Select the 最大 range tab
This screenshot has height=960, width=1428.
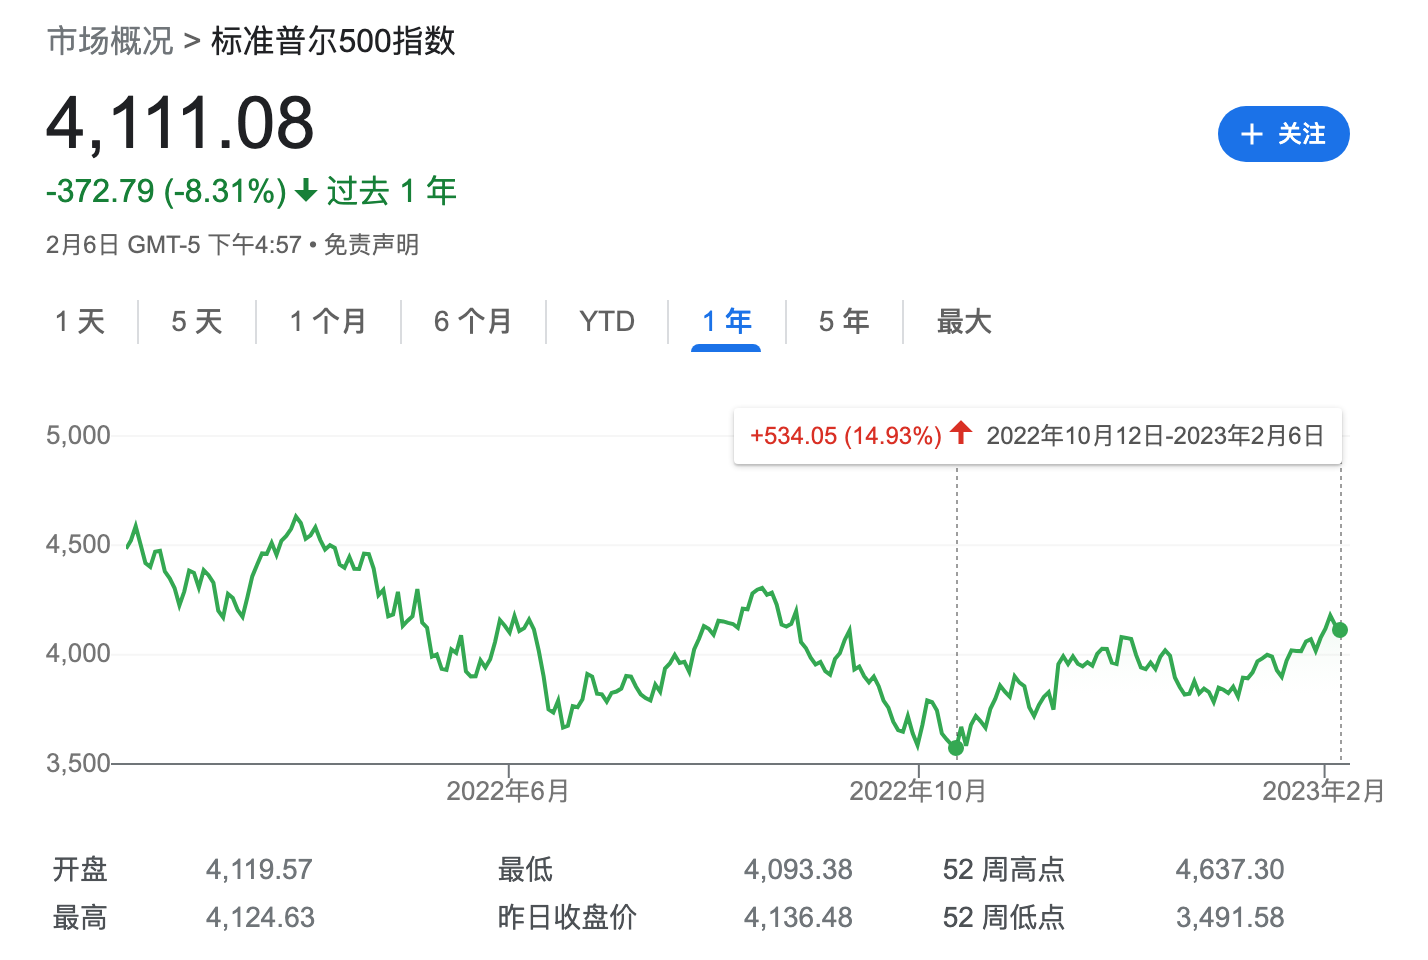[964, 321]
